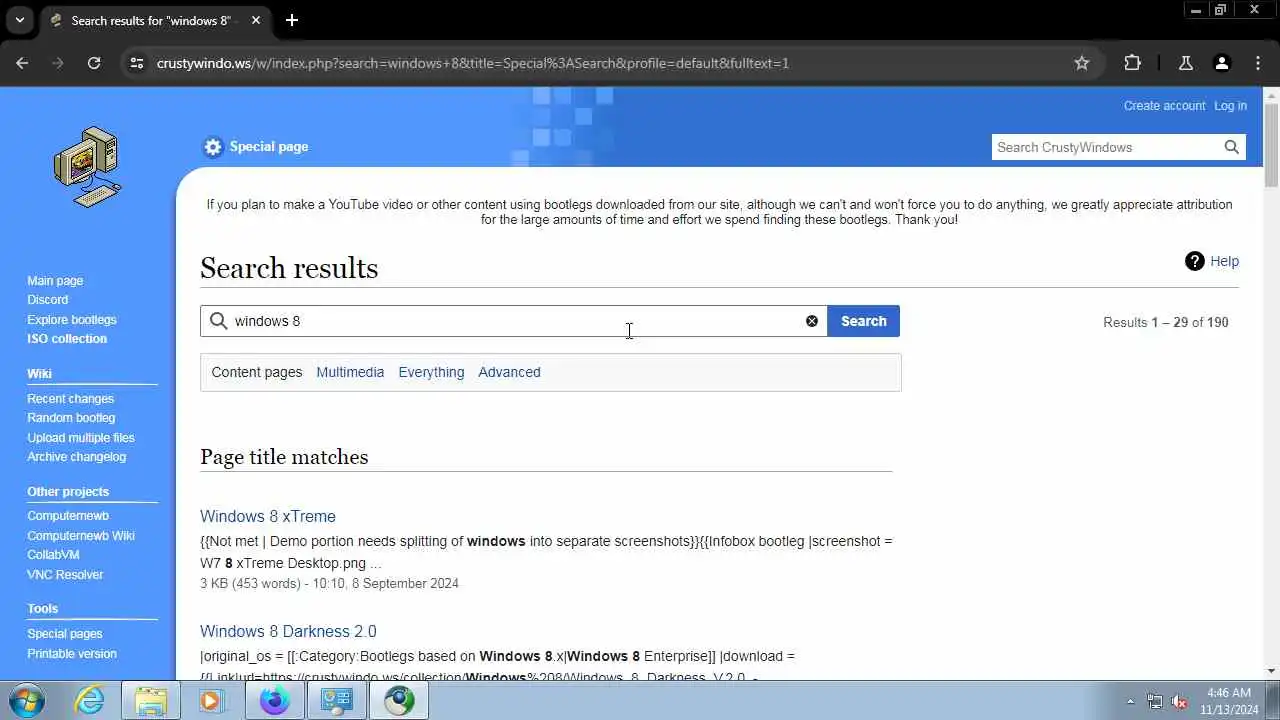Close the 'Search results for windows 8' tab
The height and width of the screenshot is (720, 1280).
(256, 20)
